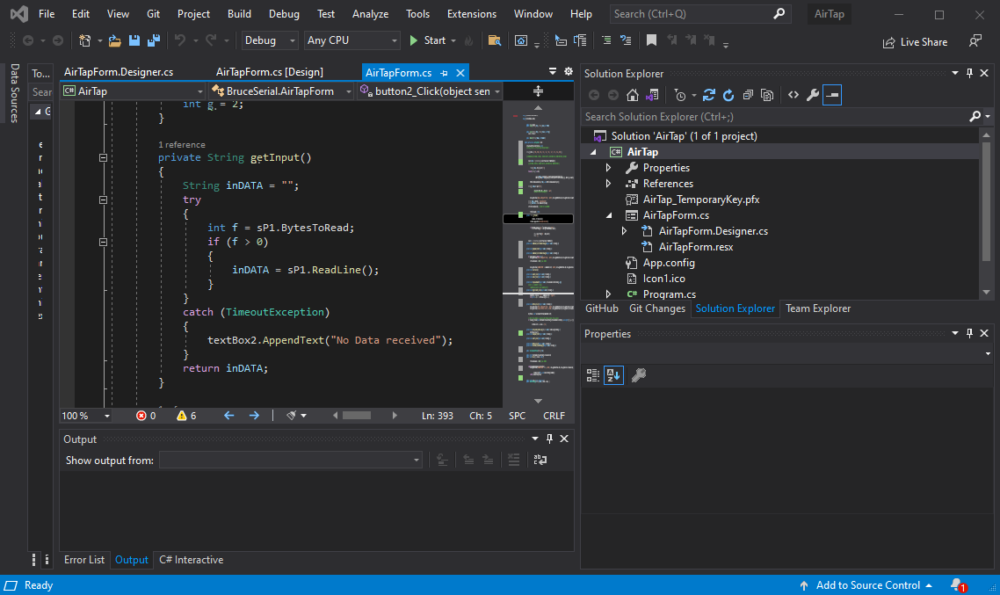Toggle Categorized view in Properties panel

coord(593,375)
